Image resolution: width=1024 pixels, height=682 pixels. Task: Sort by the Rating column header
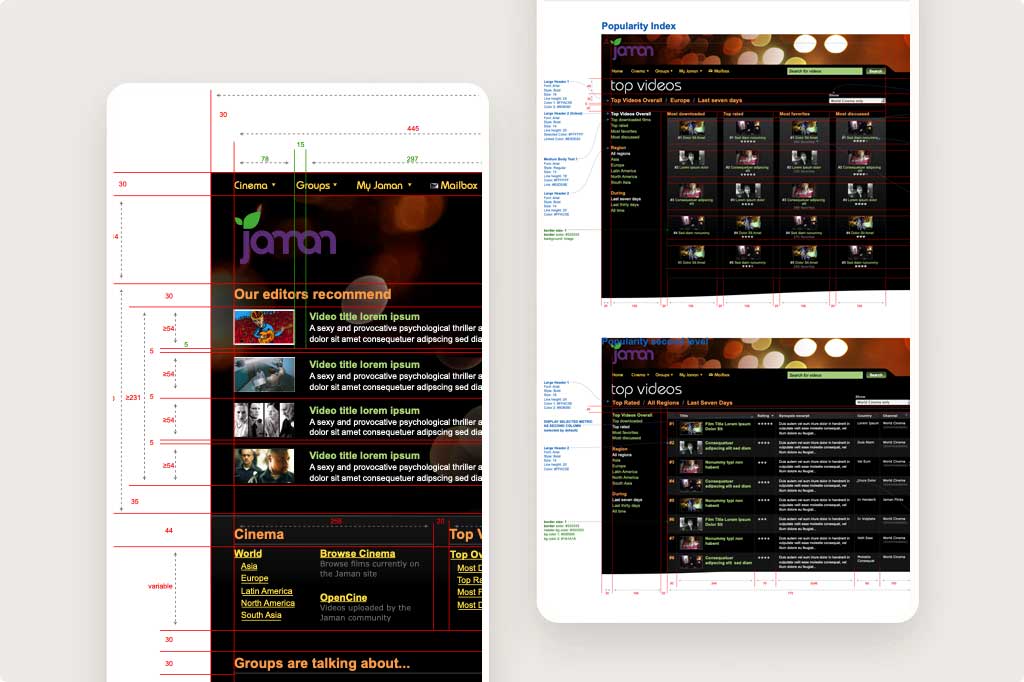765,416
